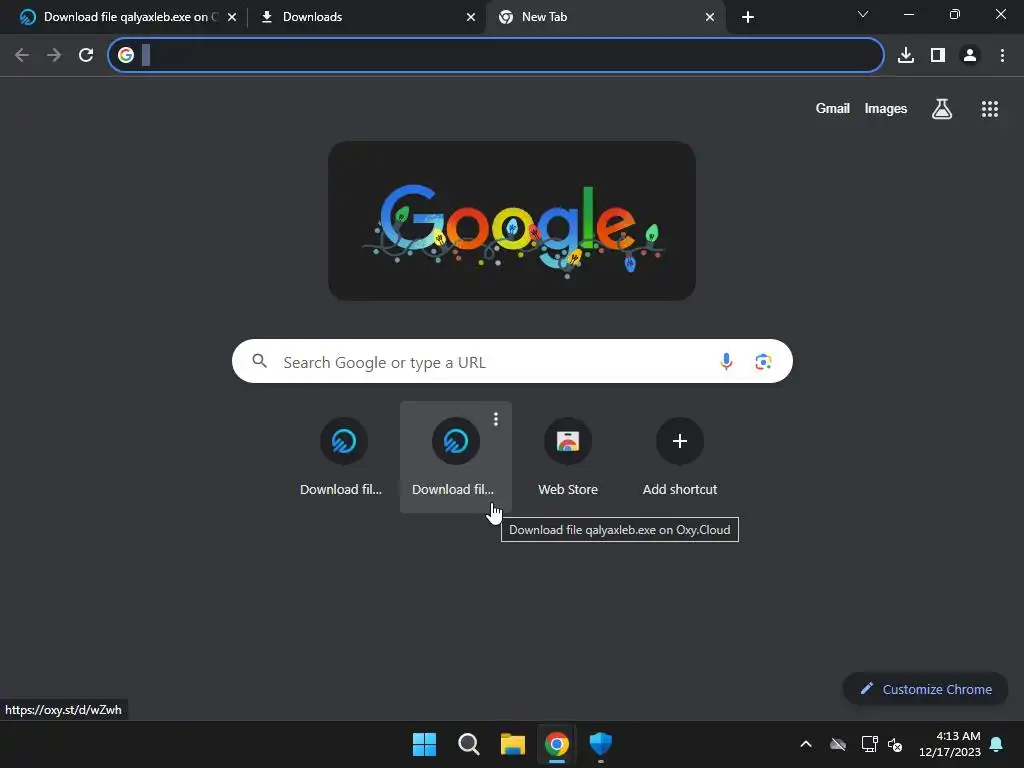Open Chrome's three-dot menu
The width and height of the screenshot is (1024, 768).
click(1002, 55)
